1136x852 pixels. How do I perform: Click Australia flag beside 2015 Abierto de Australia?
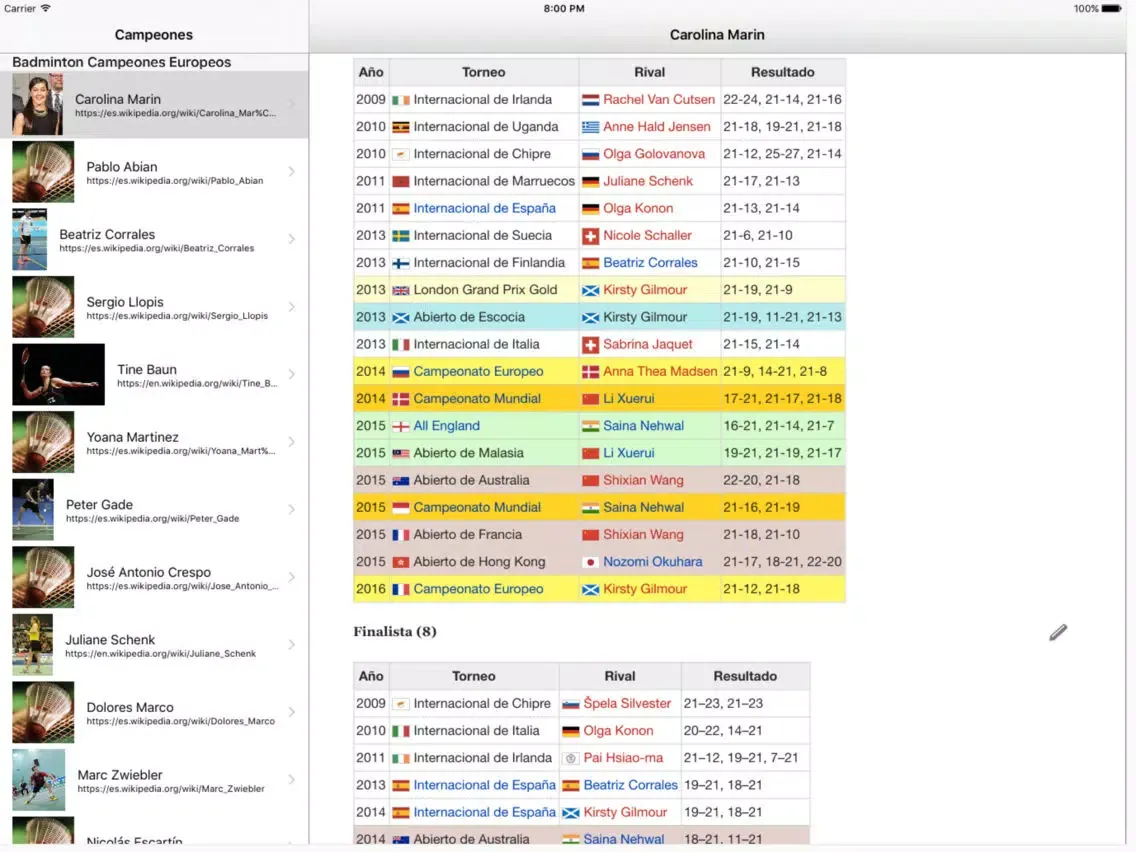401,480
